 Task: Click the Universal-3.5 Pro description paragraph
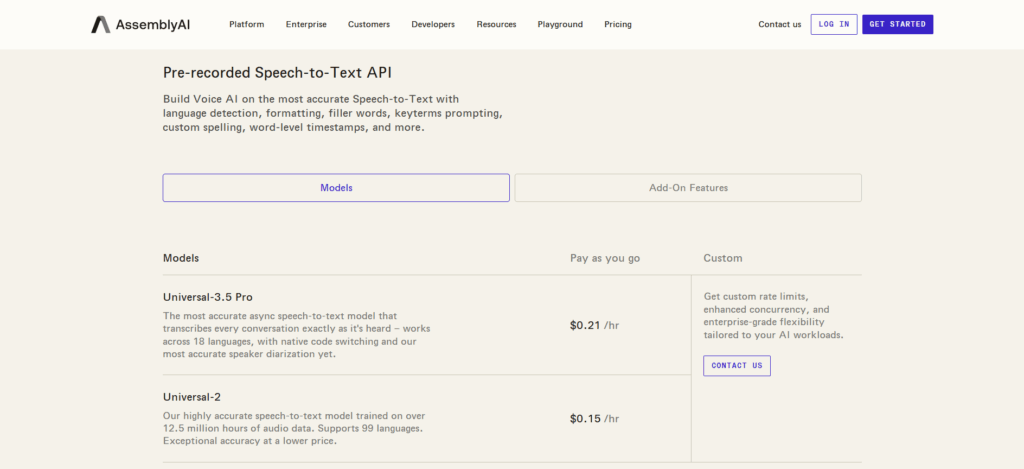tap(296, 335)
